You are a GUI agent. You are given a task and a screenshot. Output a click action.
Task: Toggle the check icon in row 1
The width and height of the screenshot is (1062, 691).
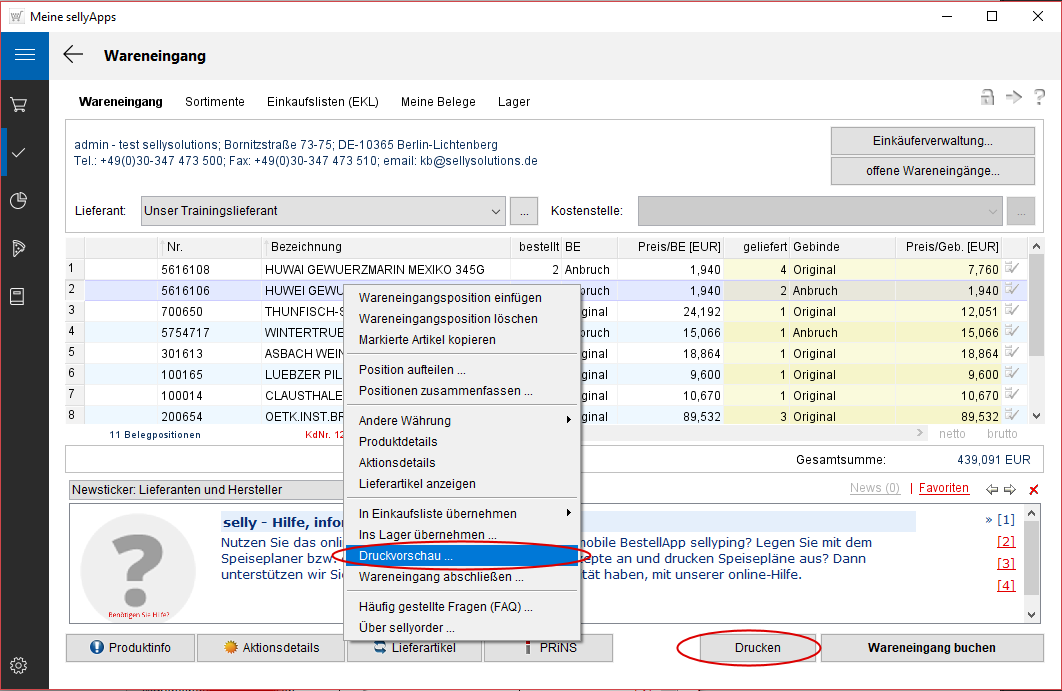click(x=1013, y=268)
